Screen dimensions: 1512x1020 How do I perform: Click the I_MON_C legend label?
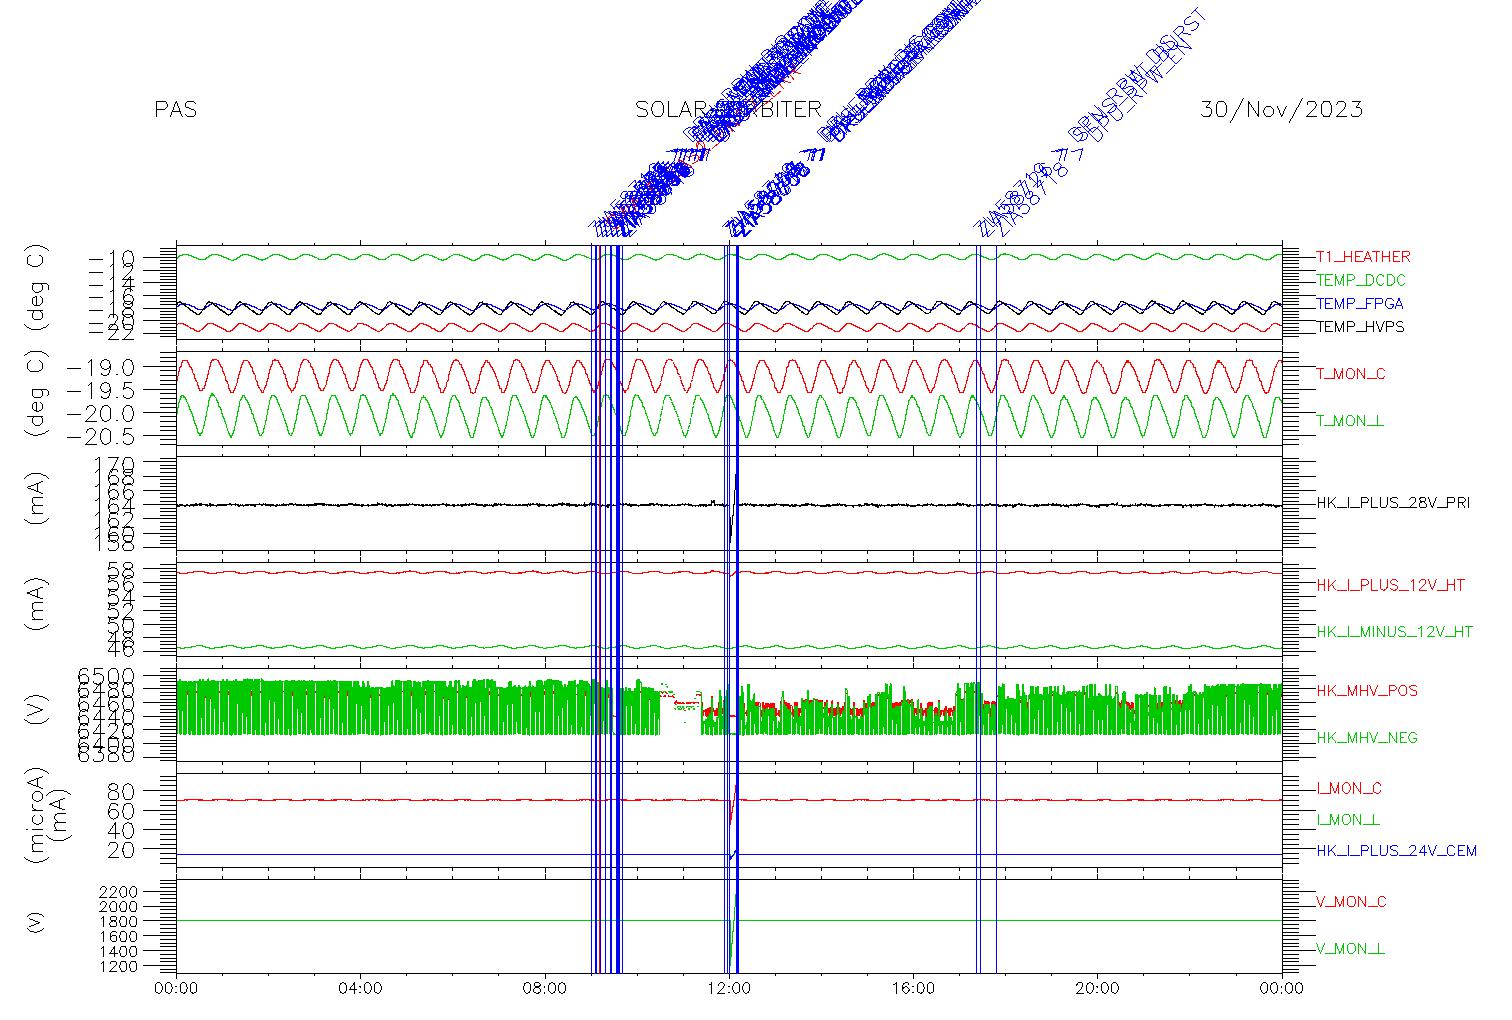[x=1349, y=789]
